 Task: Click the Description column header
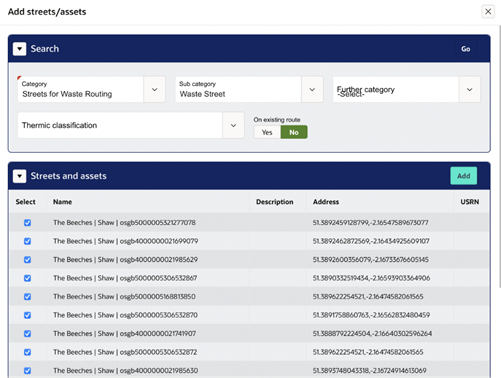click(275, 202)
